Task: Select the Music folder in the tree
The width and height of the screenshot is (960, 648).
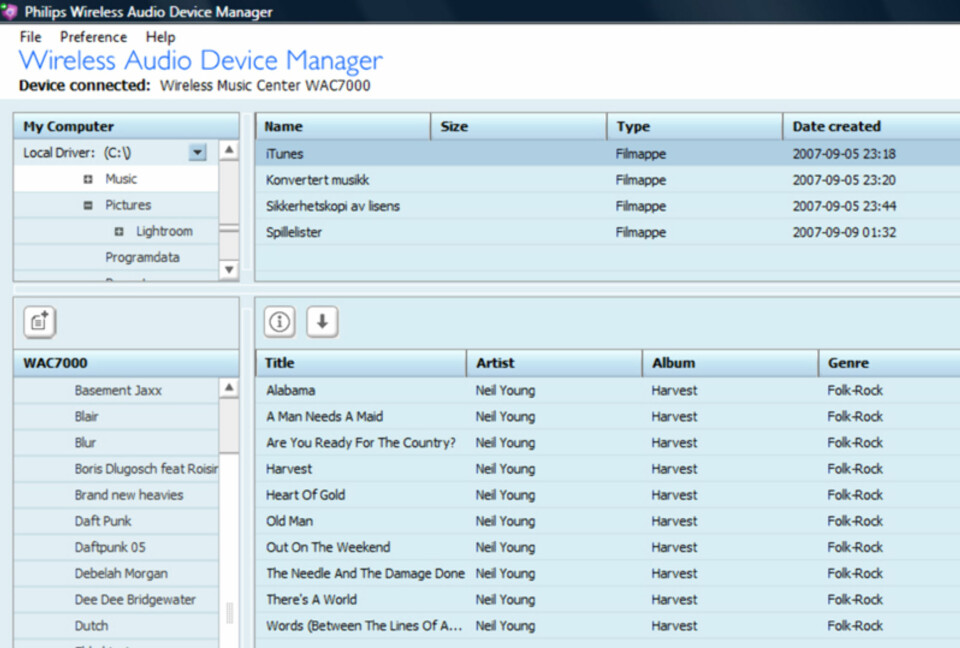Action: 121,179
